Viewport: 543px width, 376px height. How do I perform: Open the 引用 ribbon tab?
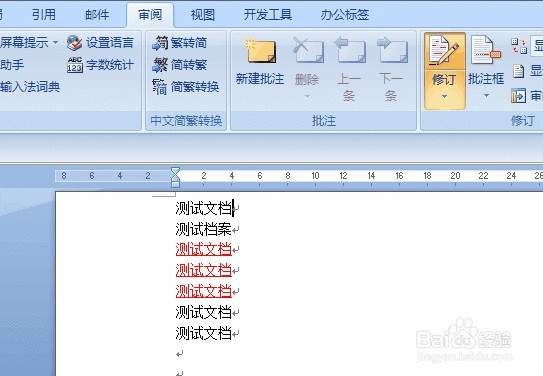click(44, 15)
